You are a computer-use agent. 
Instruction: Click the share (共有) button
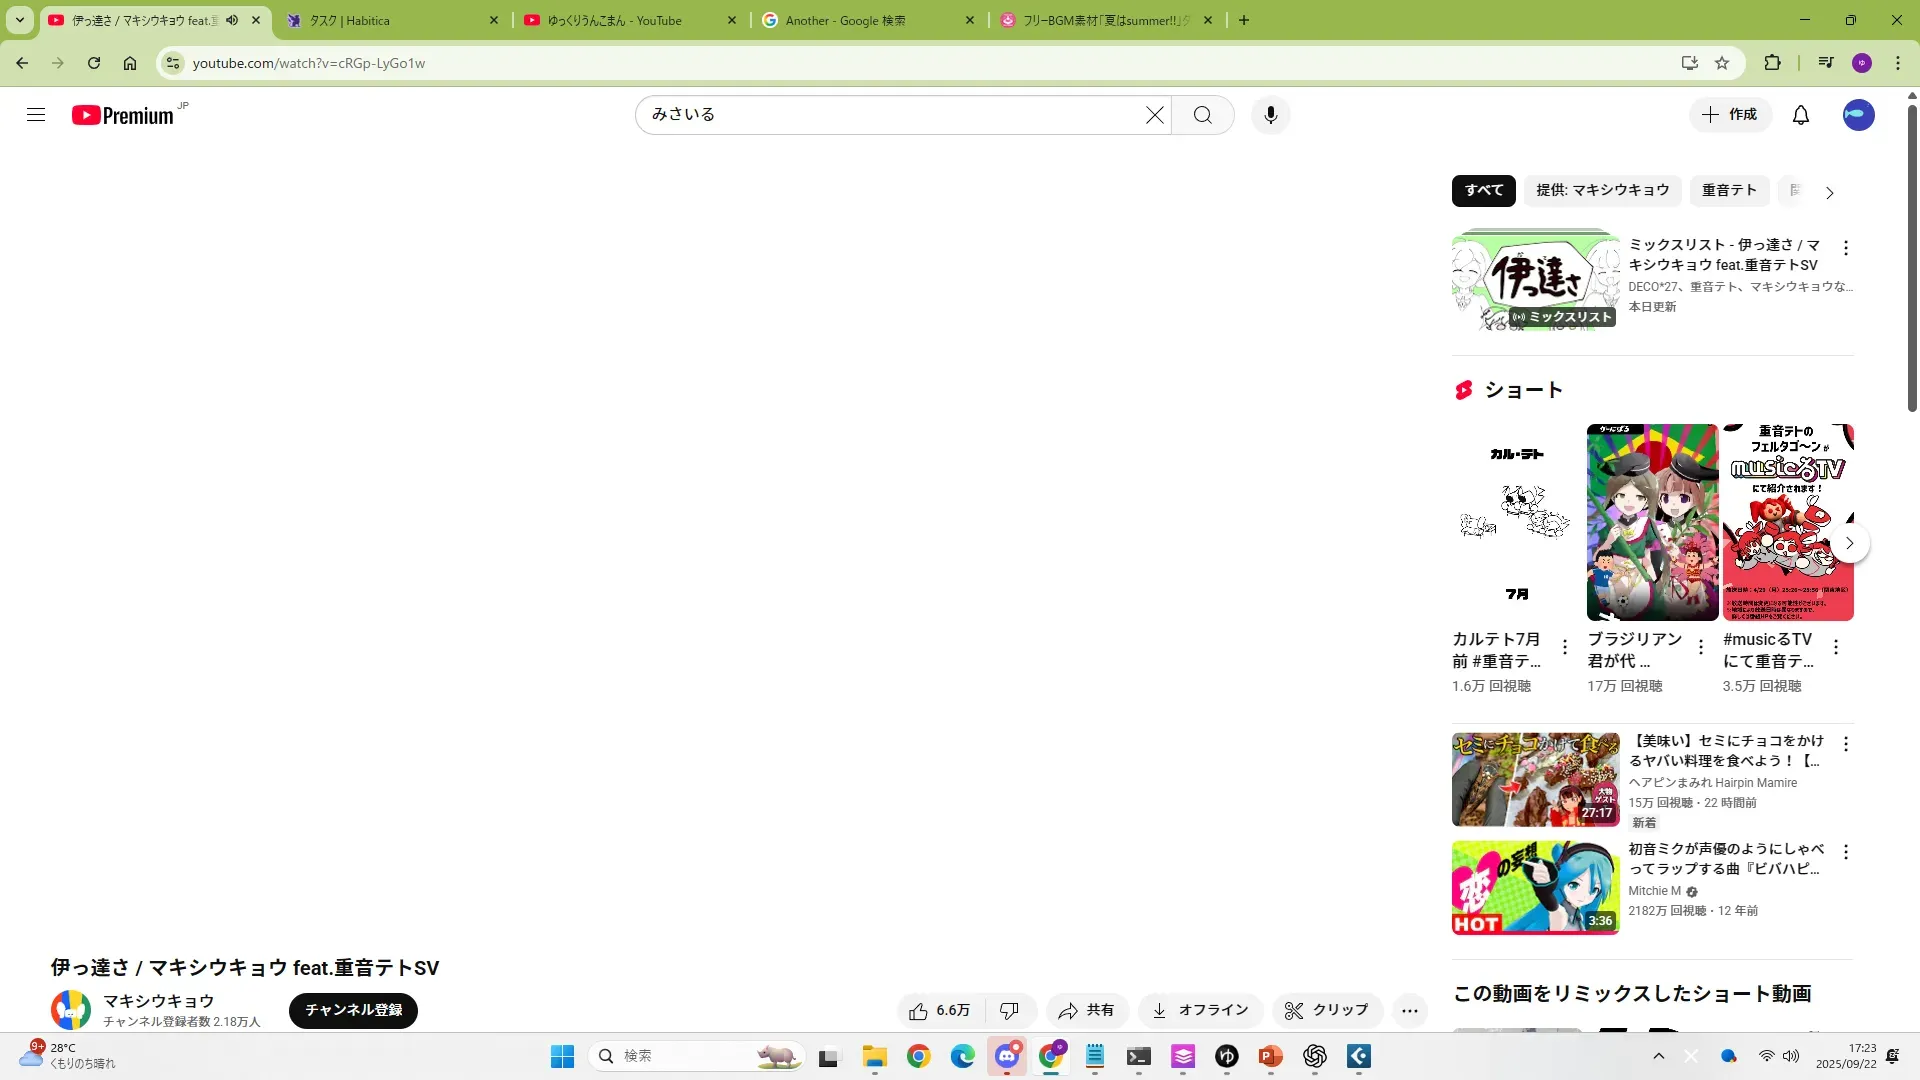tap(1087, 1010)
